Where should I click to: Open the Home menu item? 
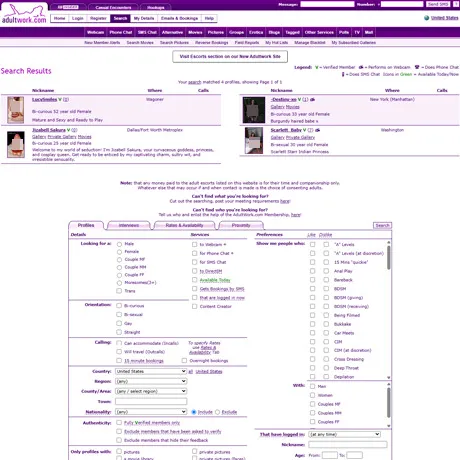(x=59, y=18)
